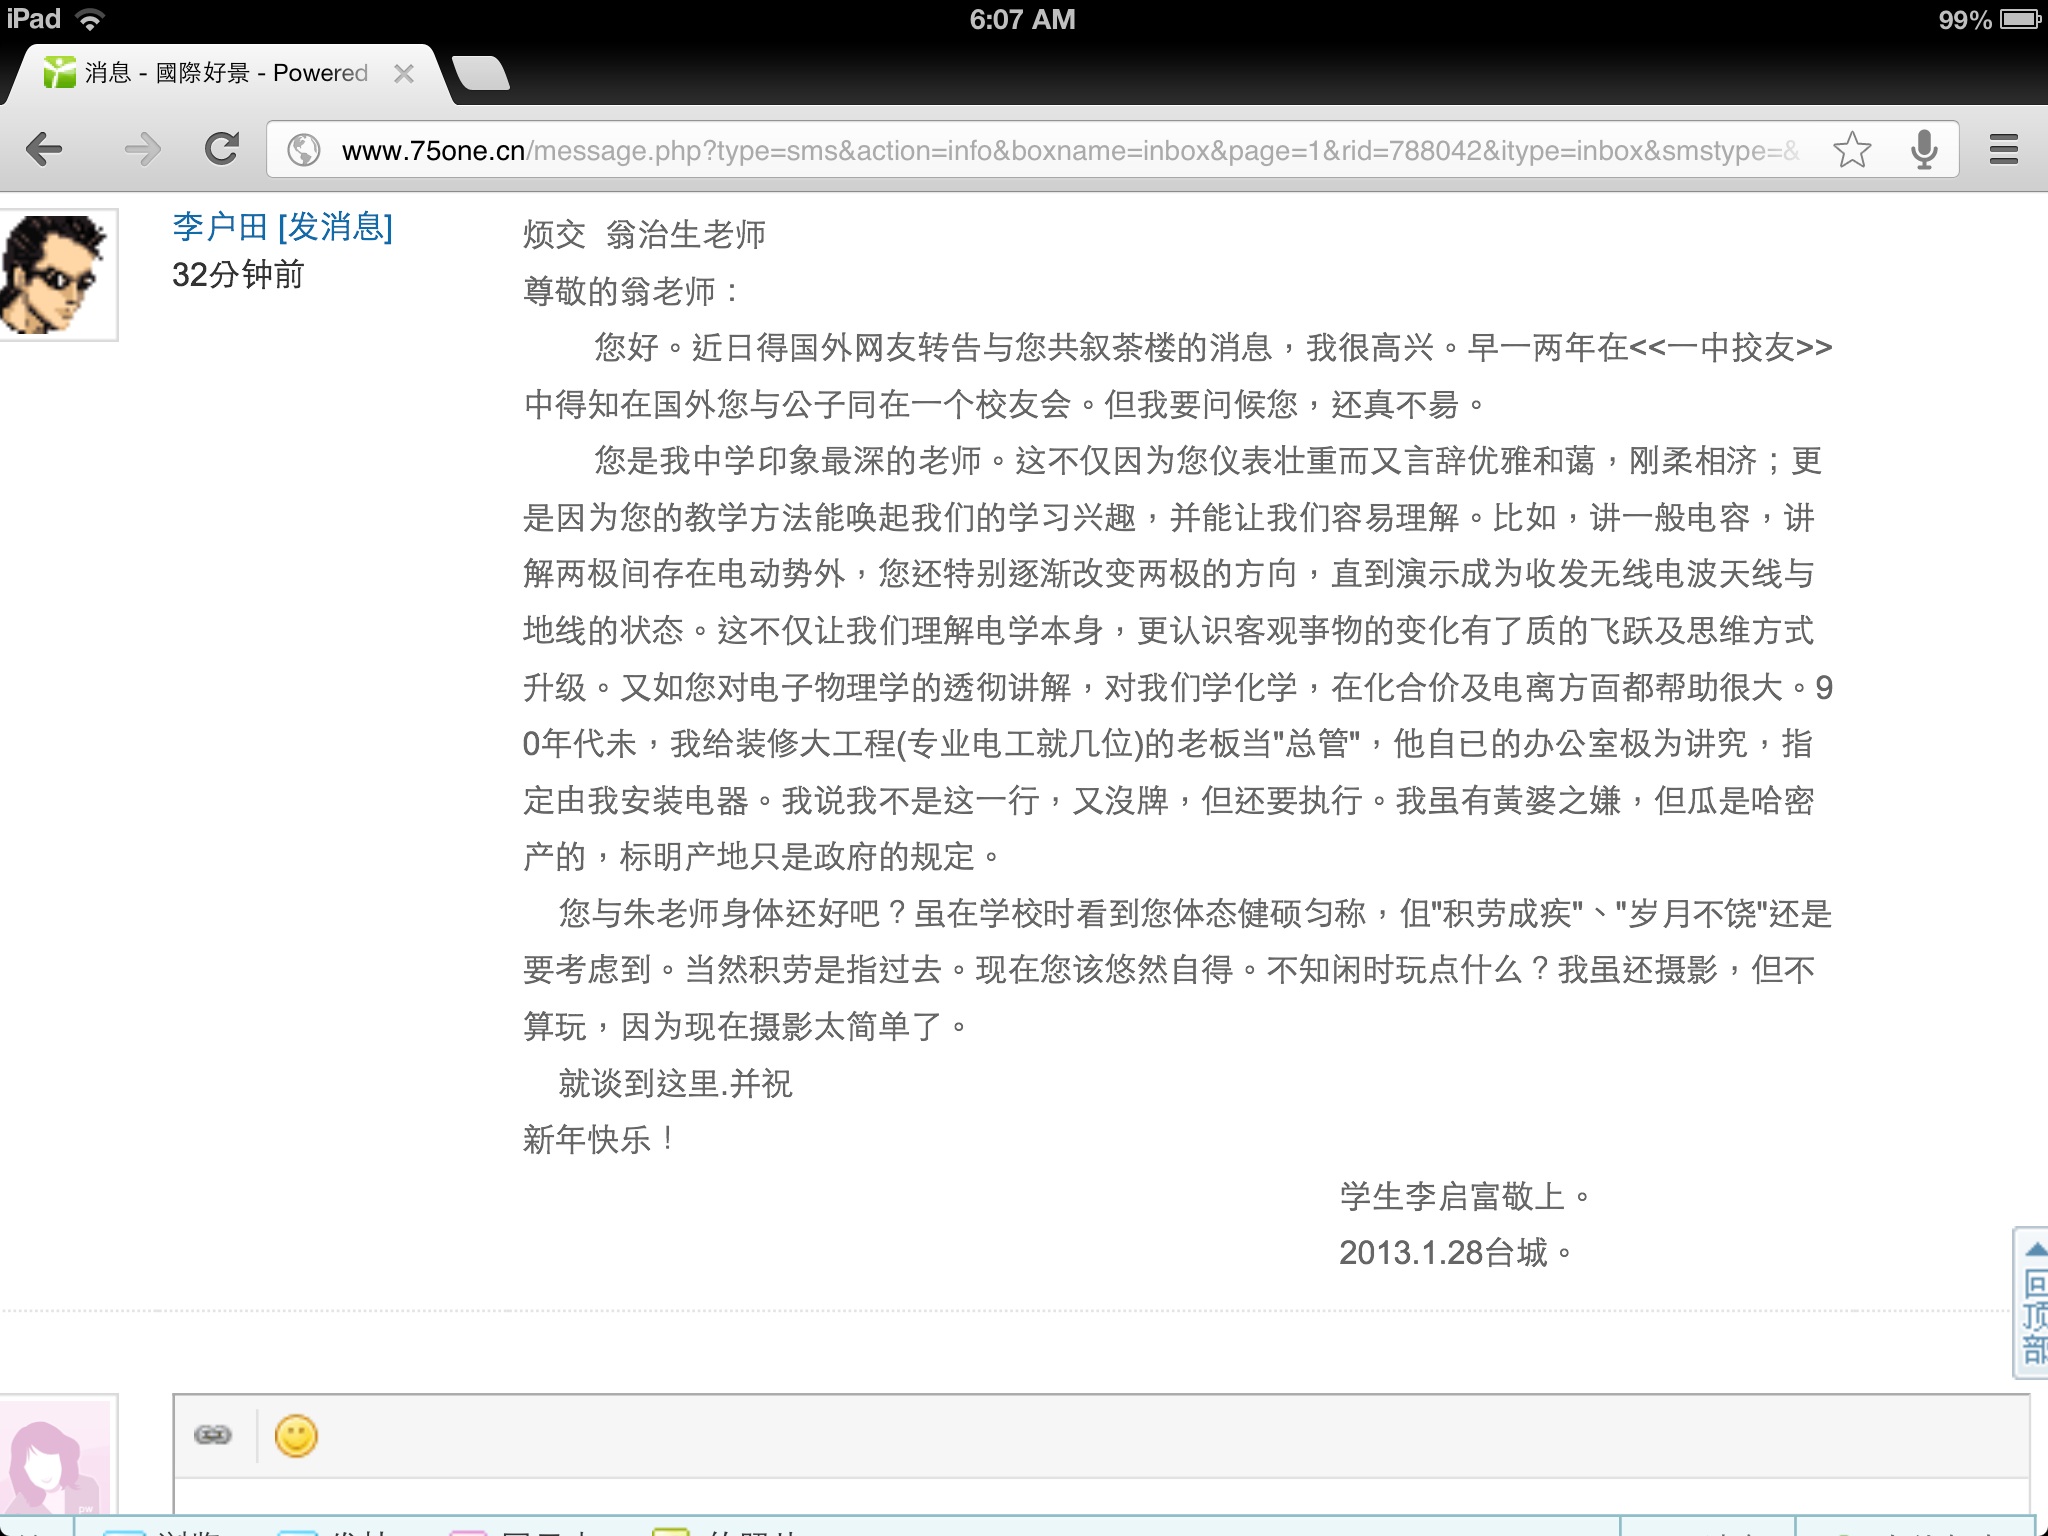This screenshot has height=1536, width=2048.
Task: Go back with the browser back arrow
Action: coord(44,150)
